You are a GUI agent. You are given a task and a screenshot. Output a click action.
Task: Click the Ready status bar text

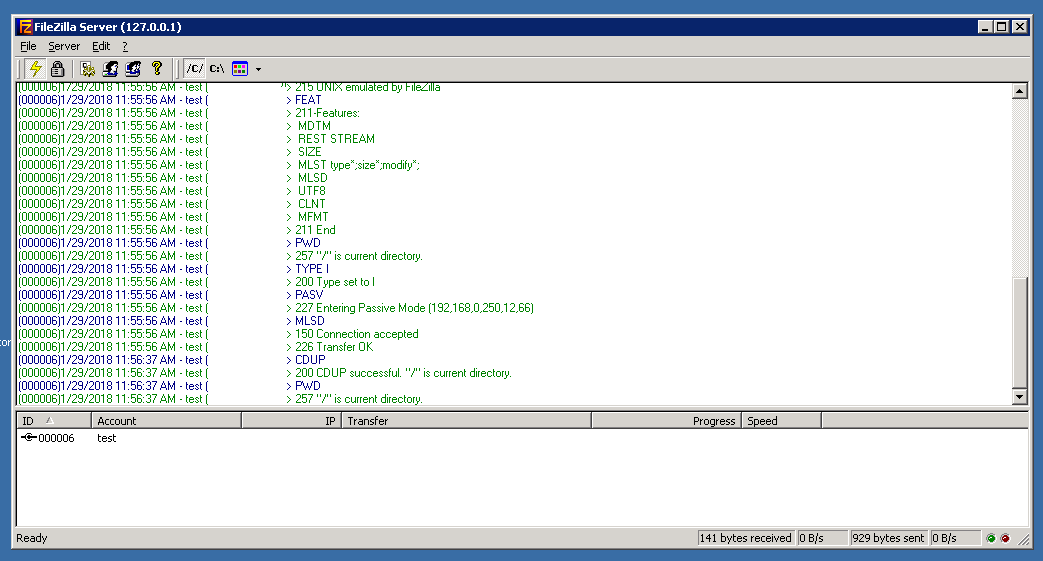pos(32,538)
